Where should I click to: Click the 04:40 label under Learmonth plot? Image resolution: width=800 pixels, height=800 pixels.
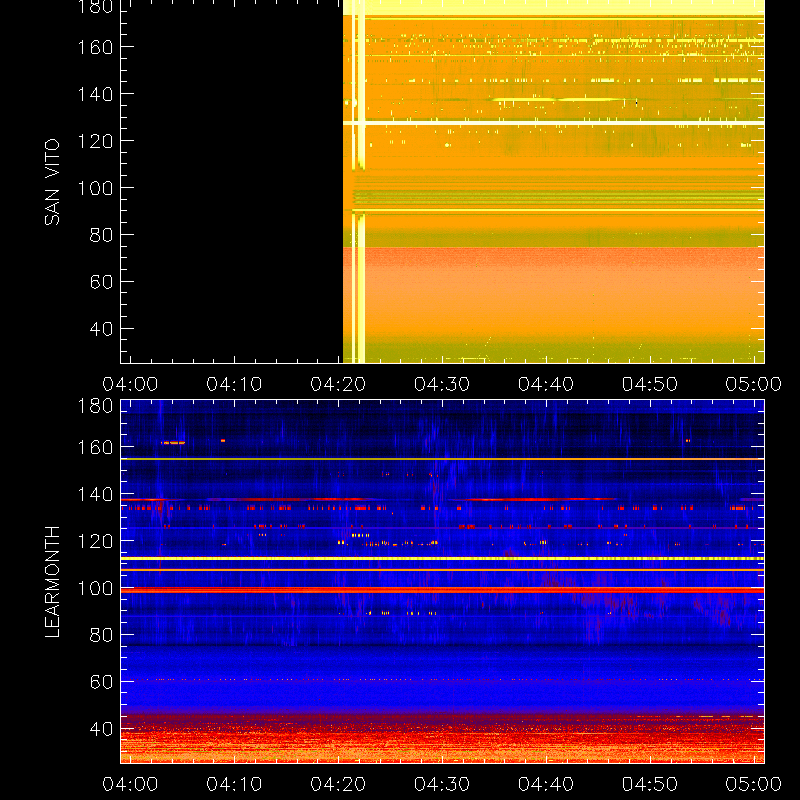(x=546, y=784)
